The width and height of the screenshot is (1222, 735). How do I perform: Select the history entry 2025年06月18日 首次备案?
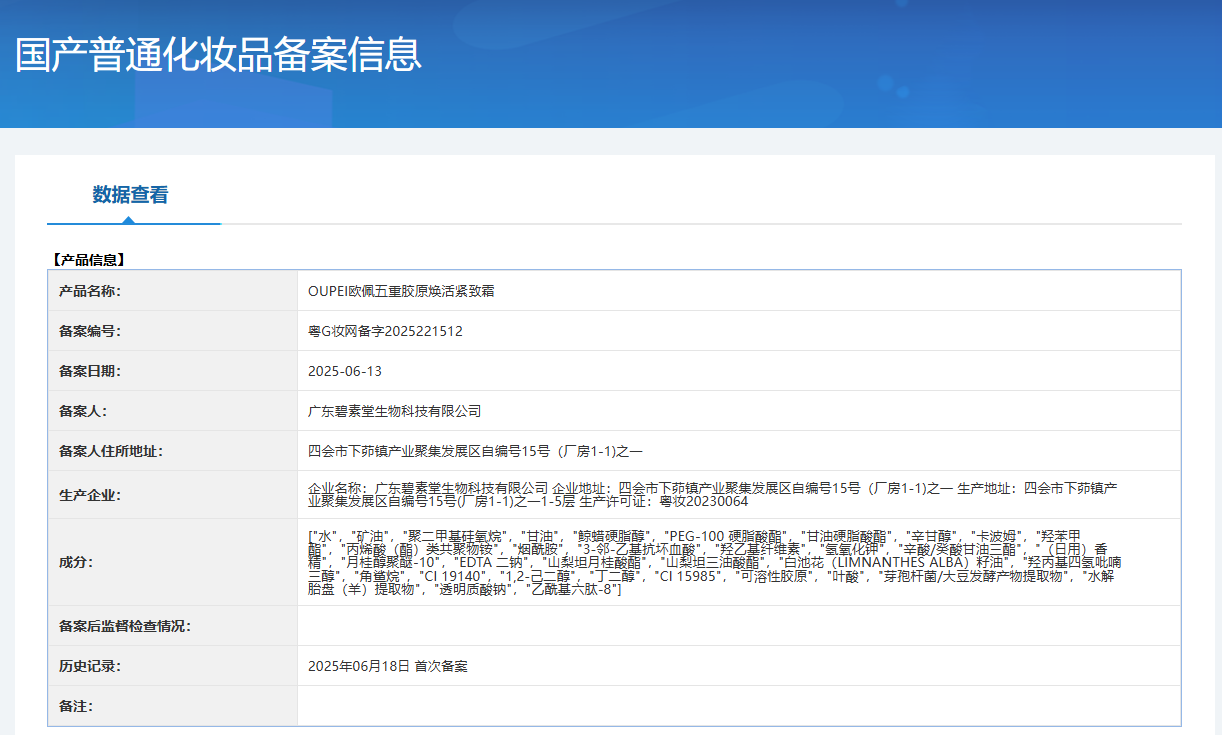coord(388,666)
